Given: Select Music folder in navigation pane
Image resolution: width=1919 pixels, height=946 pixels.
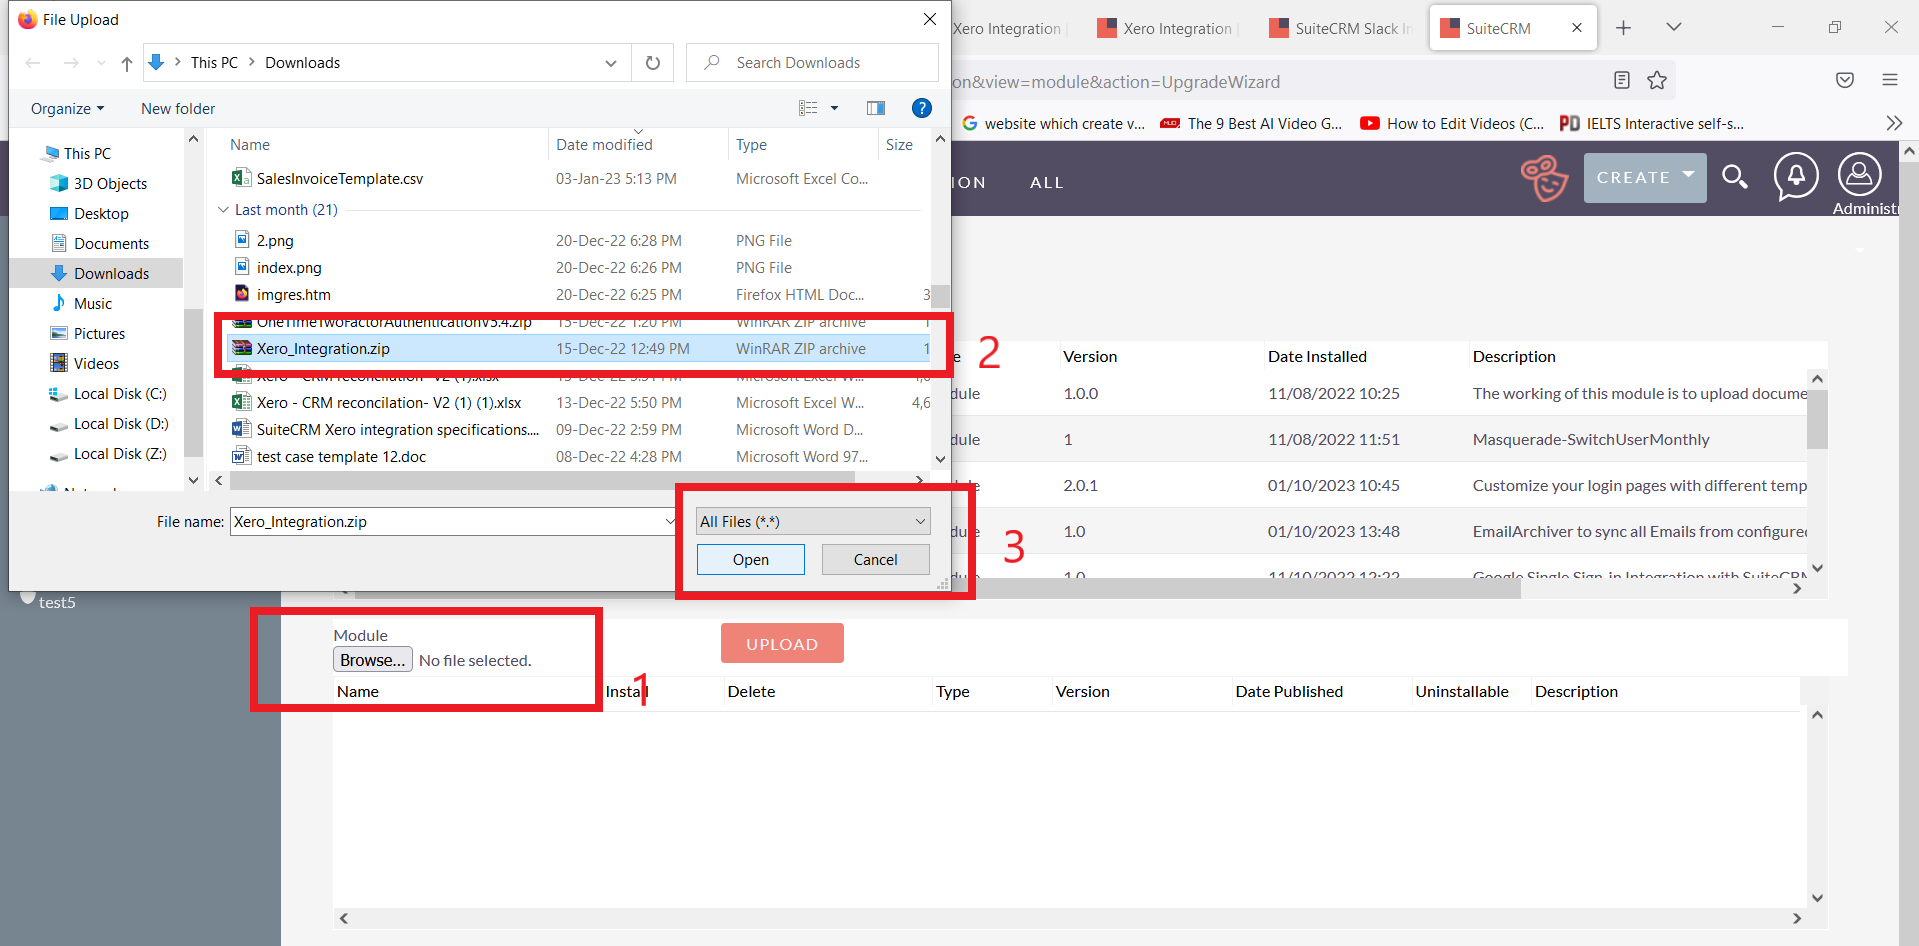Looking at the screenshot, I should point(93,304).
